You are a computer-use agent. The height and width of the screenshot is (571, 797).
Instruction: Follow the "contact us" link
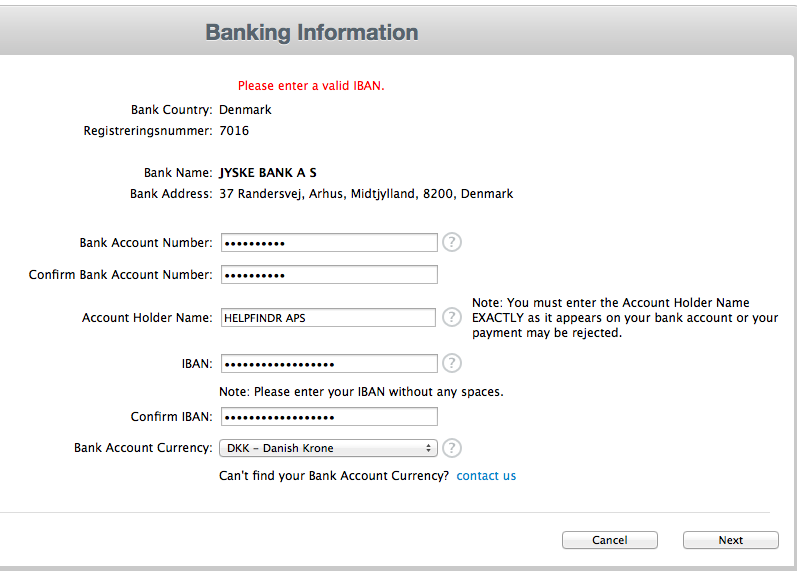486,476
